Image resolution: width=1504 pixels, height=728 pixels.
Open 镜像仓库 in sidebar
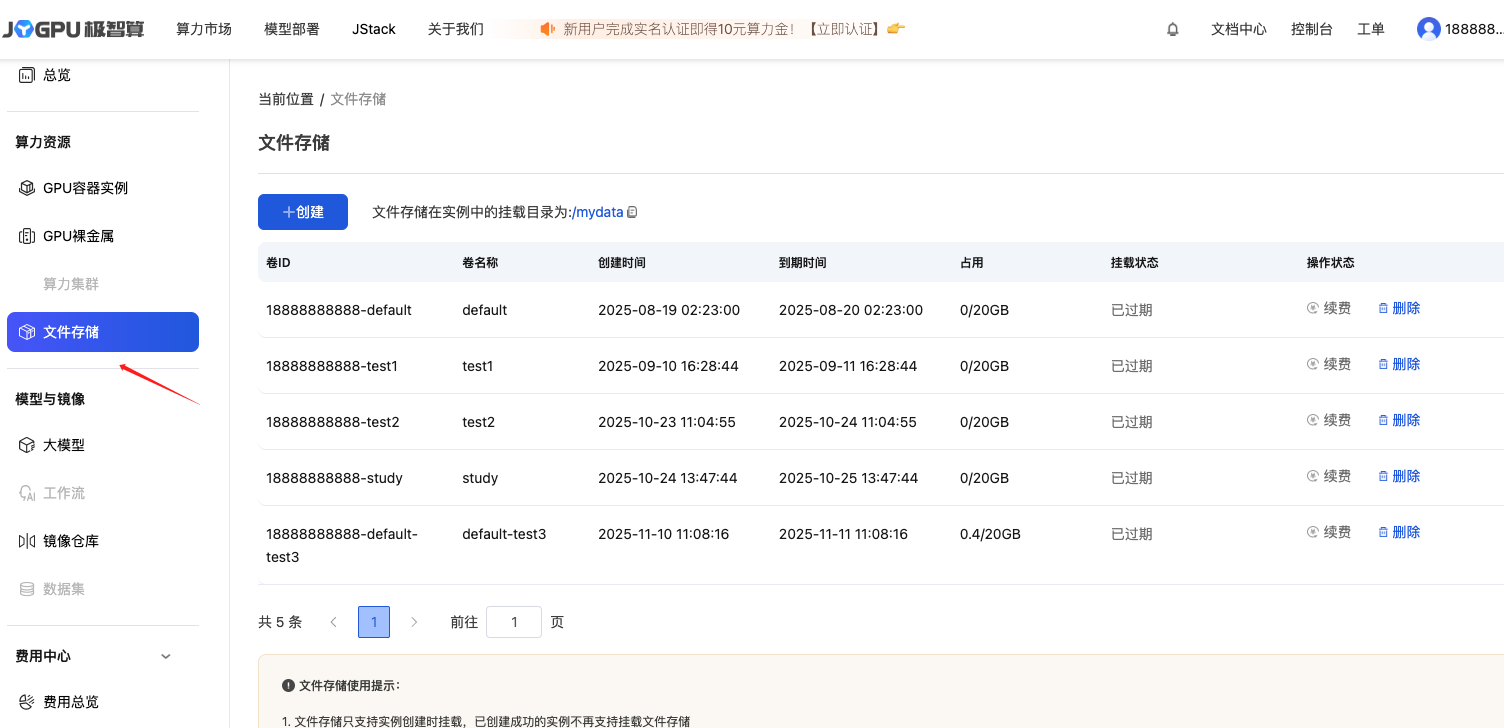70,541
